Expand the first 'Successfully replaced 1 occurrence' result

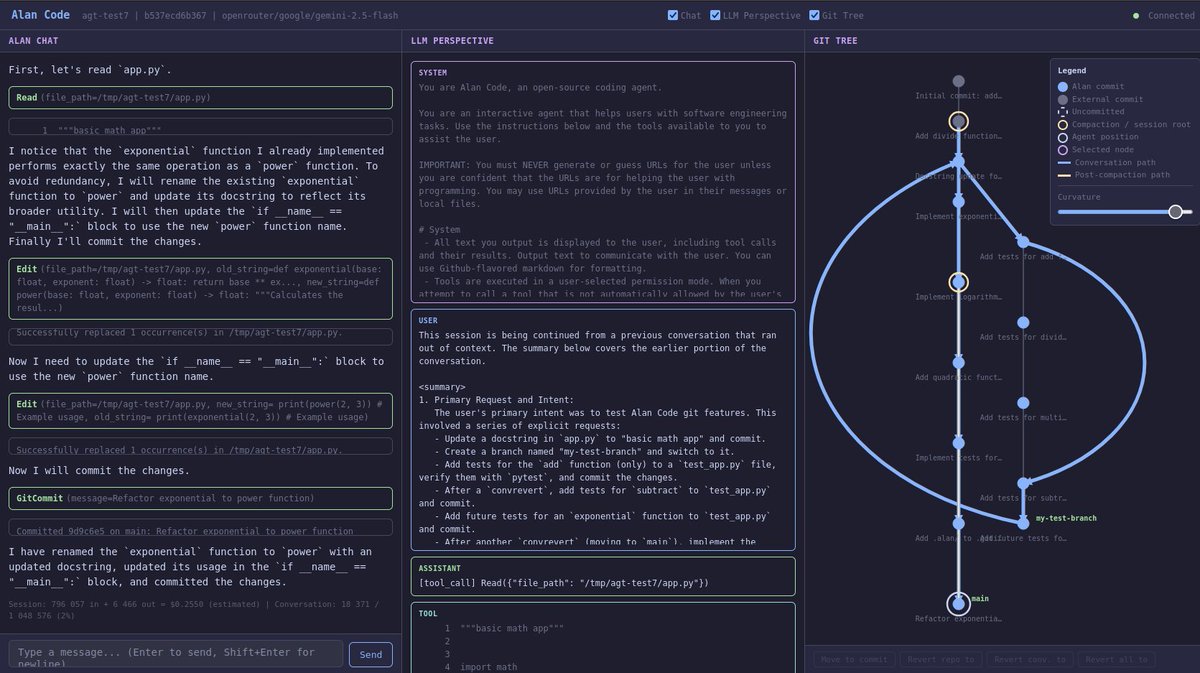click(x=200, y=337)
